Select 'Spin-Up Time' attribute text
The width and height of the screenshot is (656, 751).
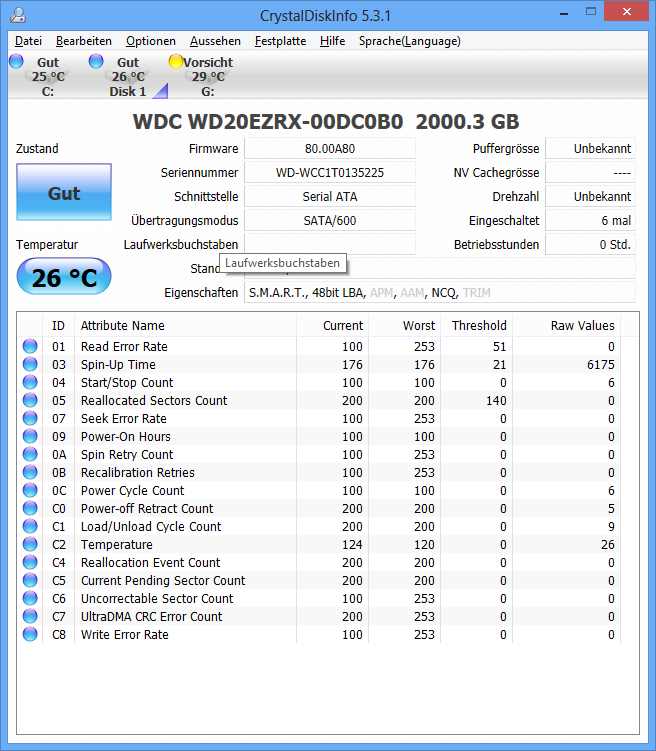(x=118, y=364)
